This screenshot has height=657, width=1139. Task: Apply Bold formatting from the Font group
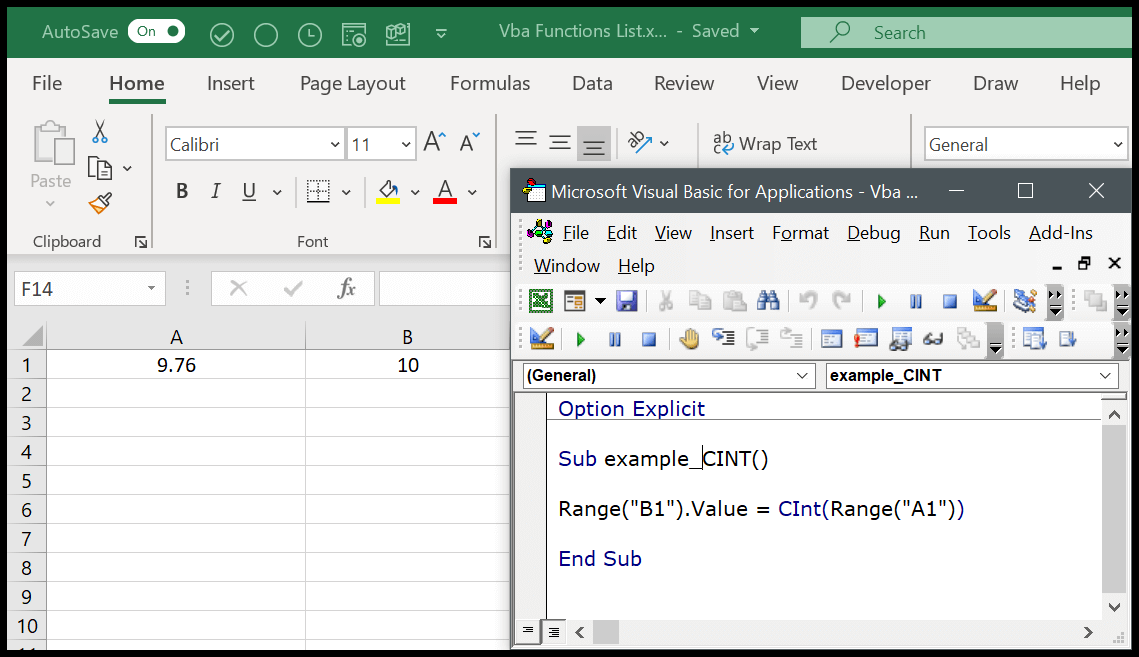[x=181, y=190]
